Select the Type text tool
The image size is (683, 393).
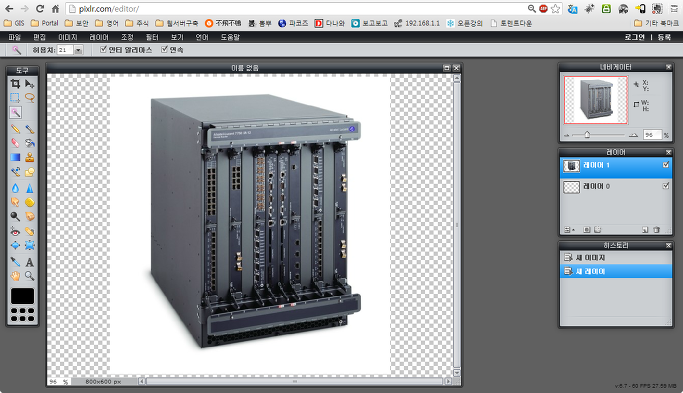pyautogui.click(x=30, y=262)
